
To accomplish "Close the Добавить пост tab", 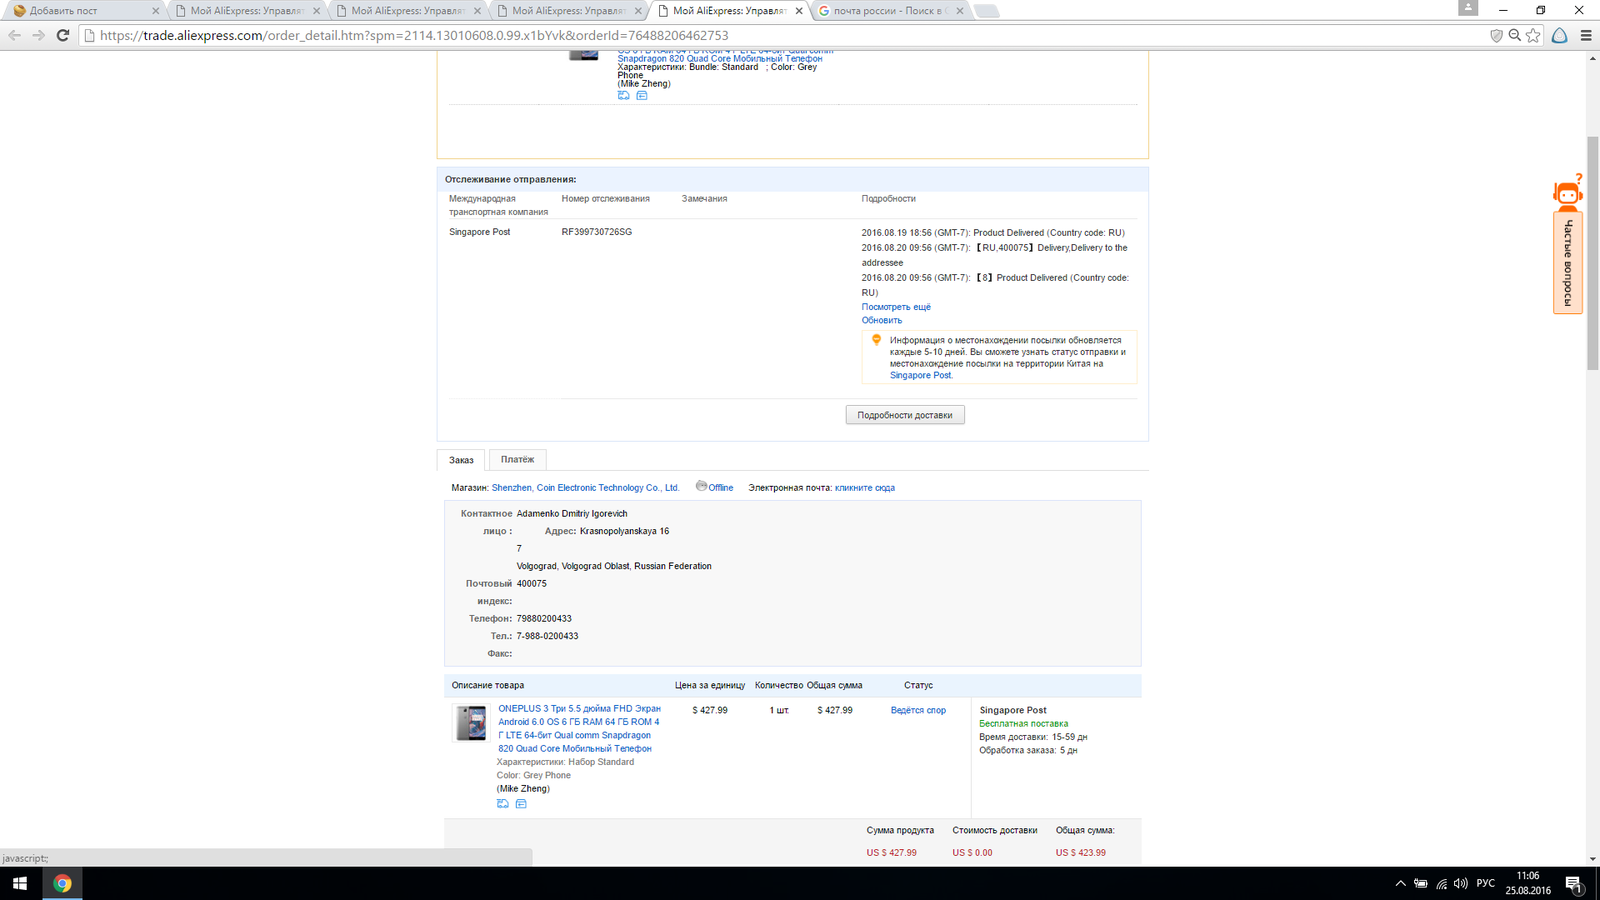I will [x=155, y=11].
